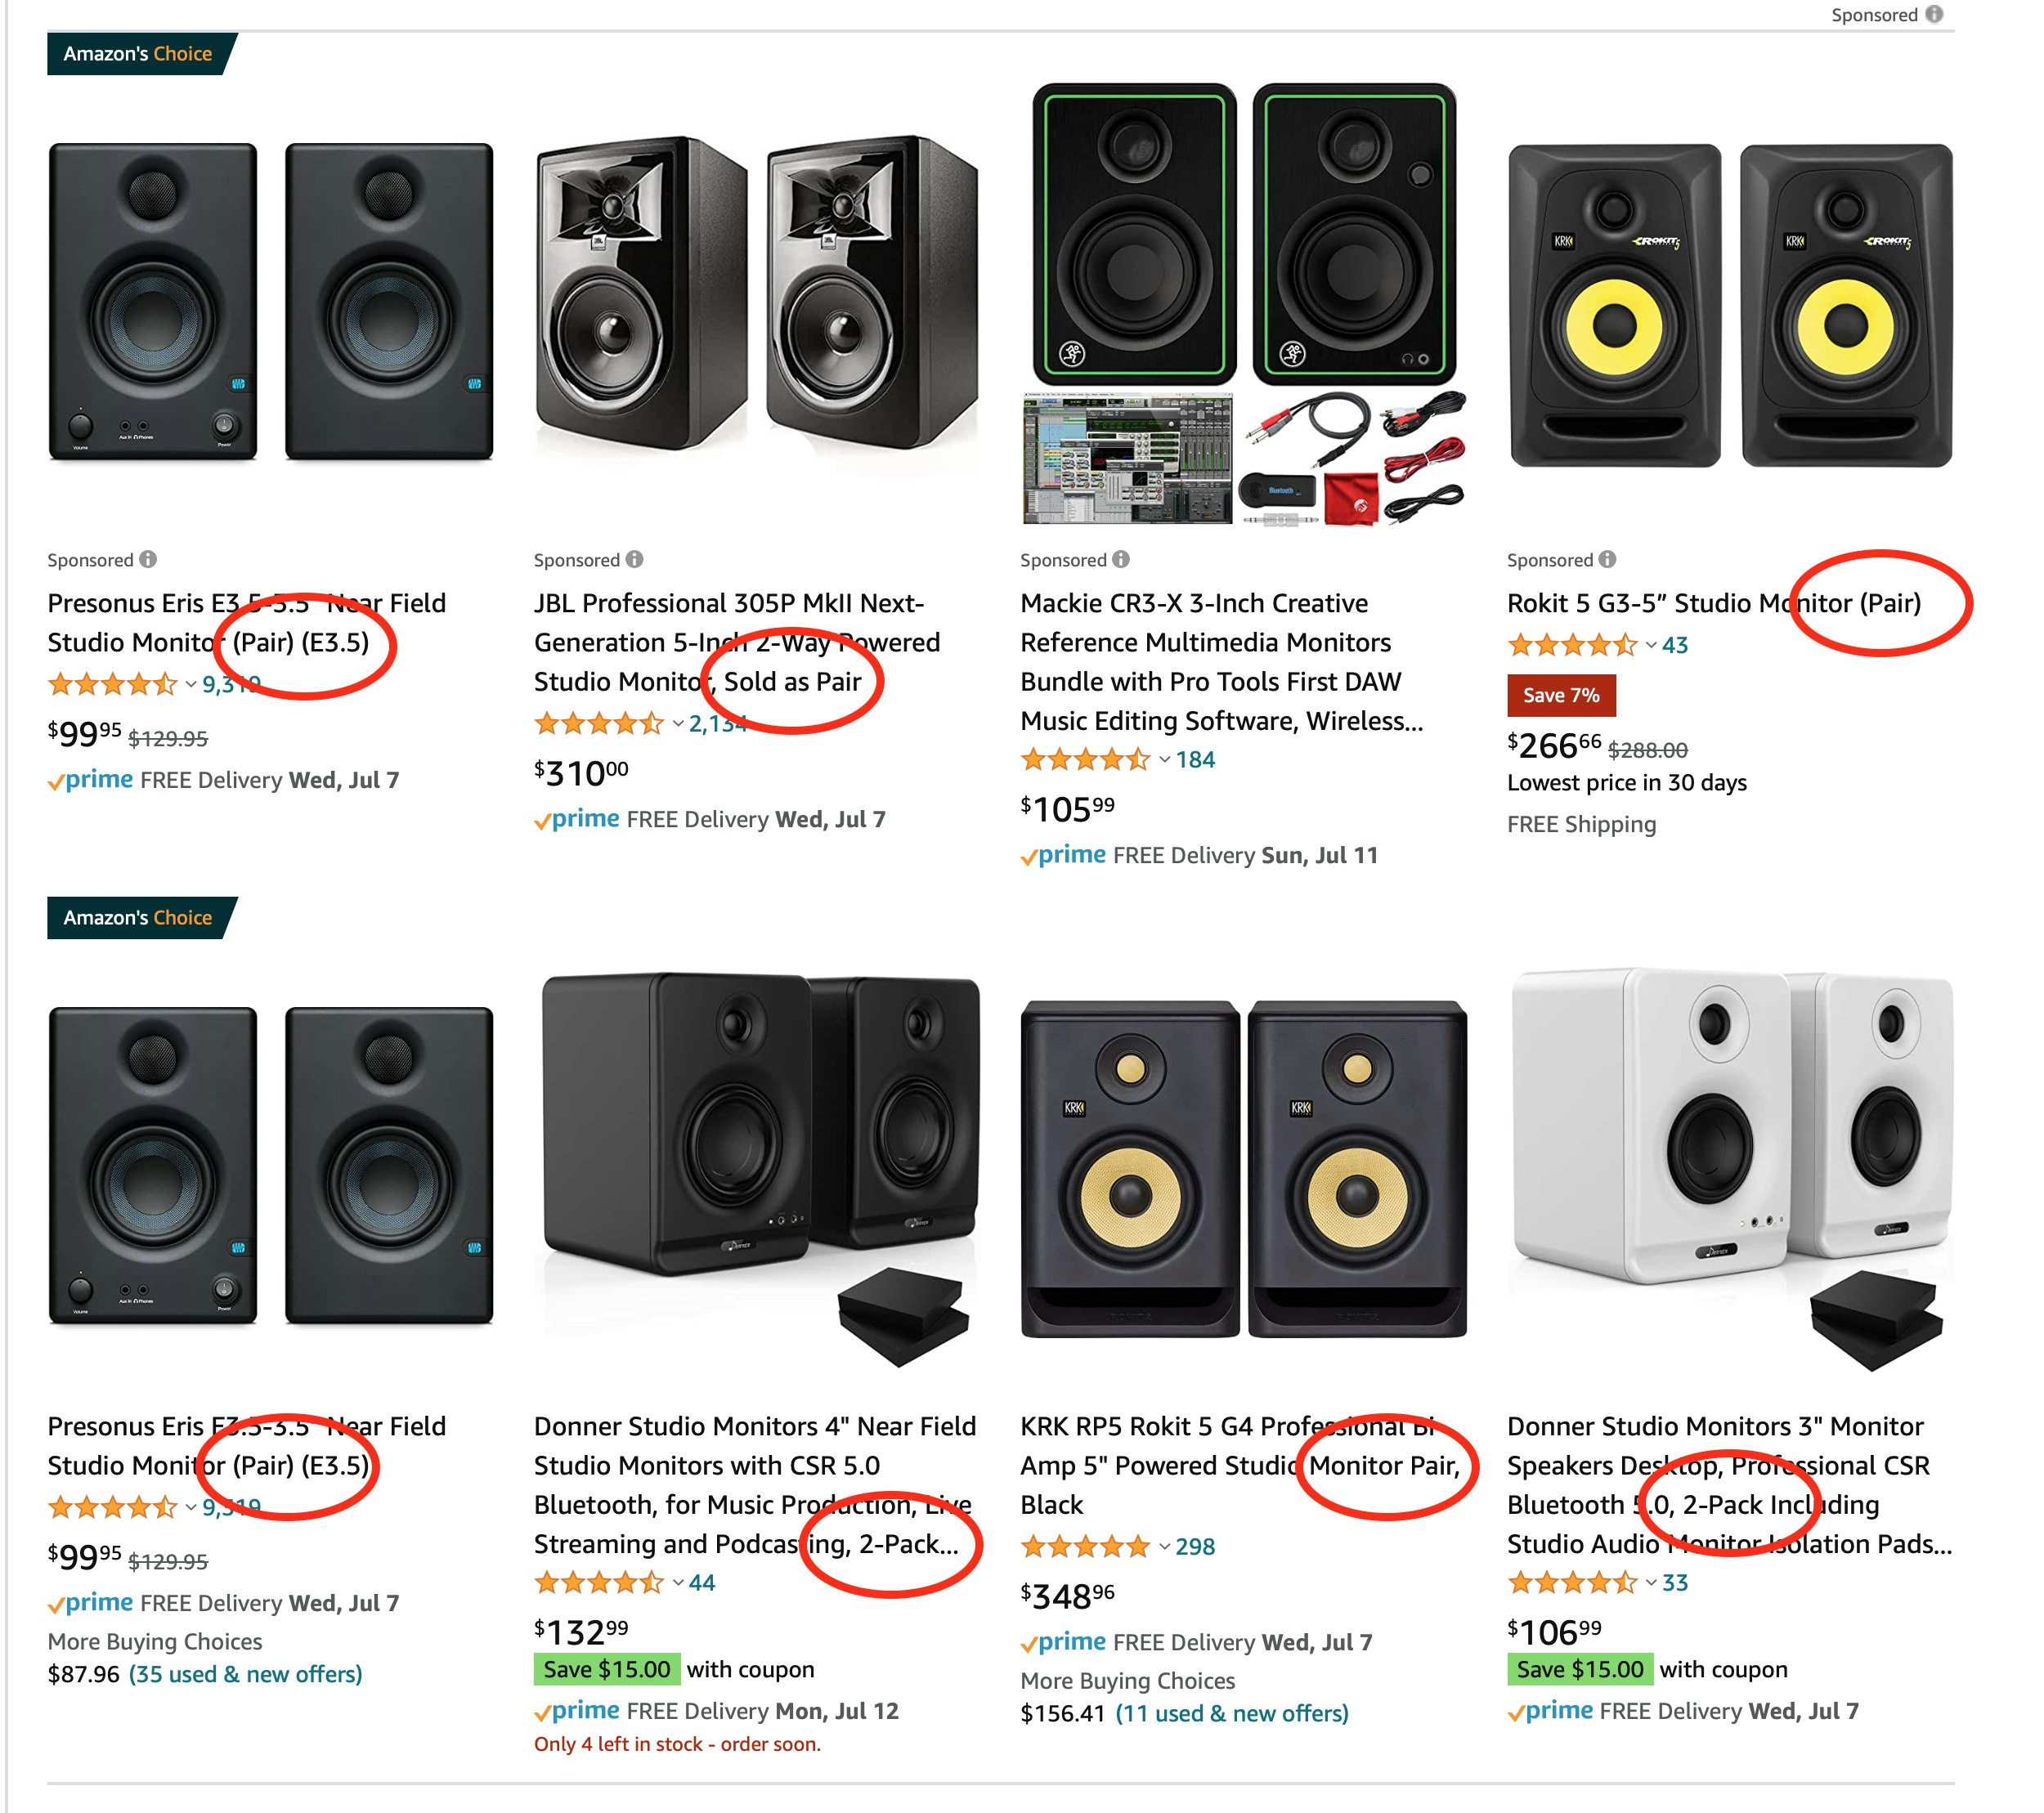Screen dimensions: 2044x1813
Task: Expand rating chevron next to 184 reviews
Action: point(1164,760)
